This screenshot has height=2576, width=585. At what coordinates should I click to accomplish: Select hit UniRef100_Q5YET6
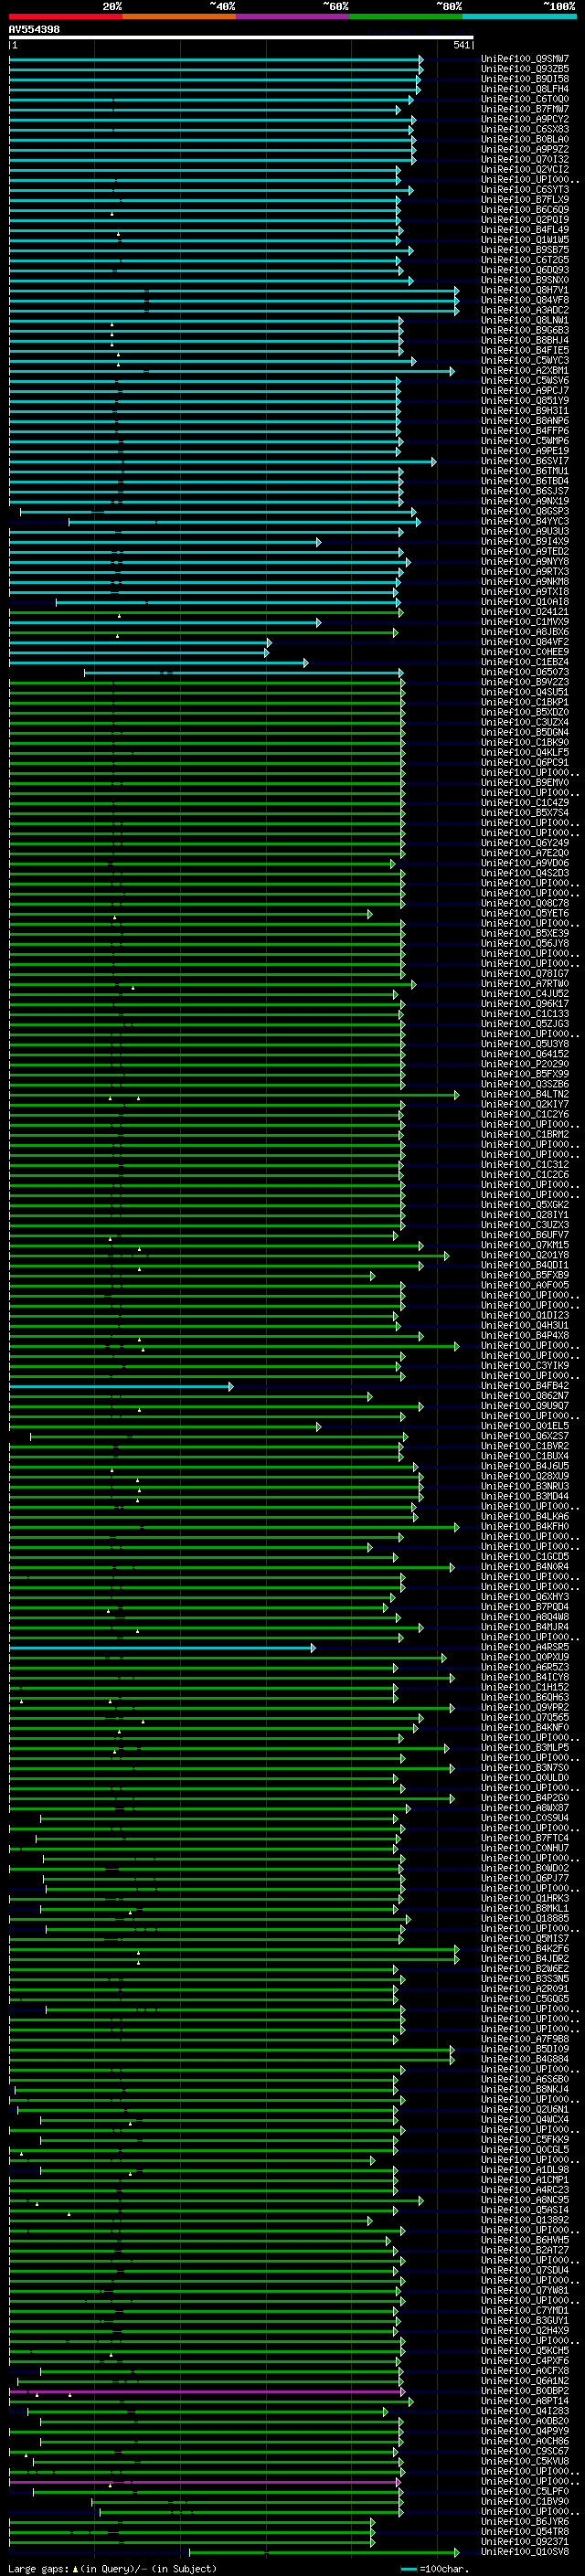525,913
